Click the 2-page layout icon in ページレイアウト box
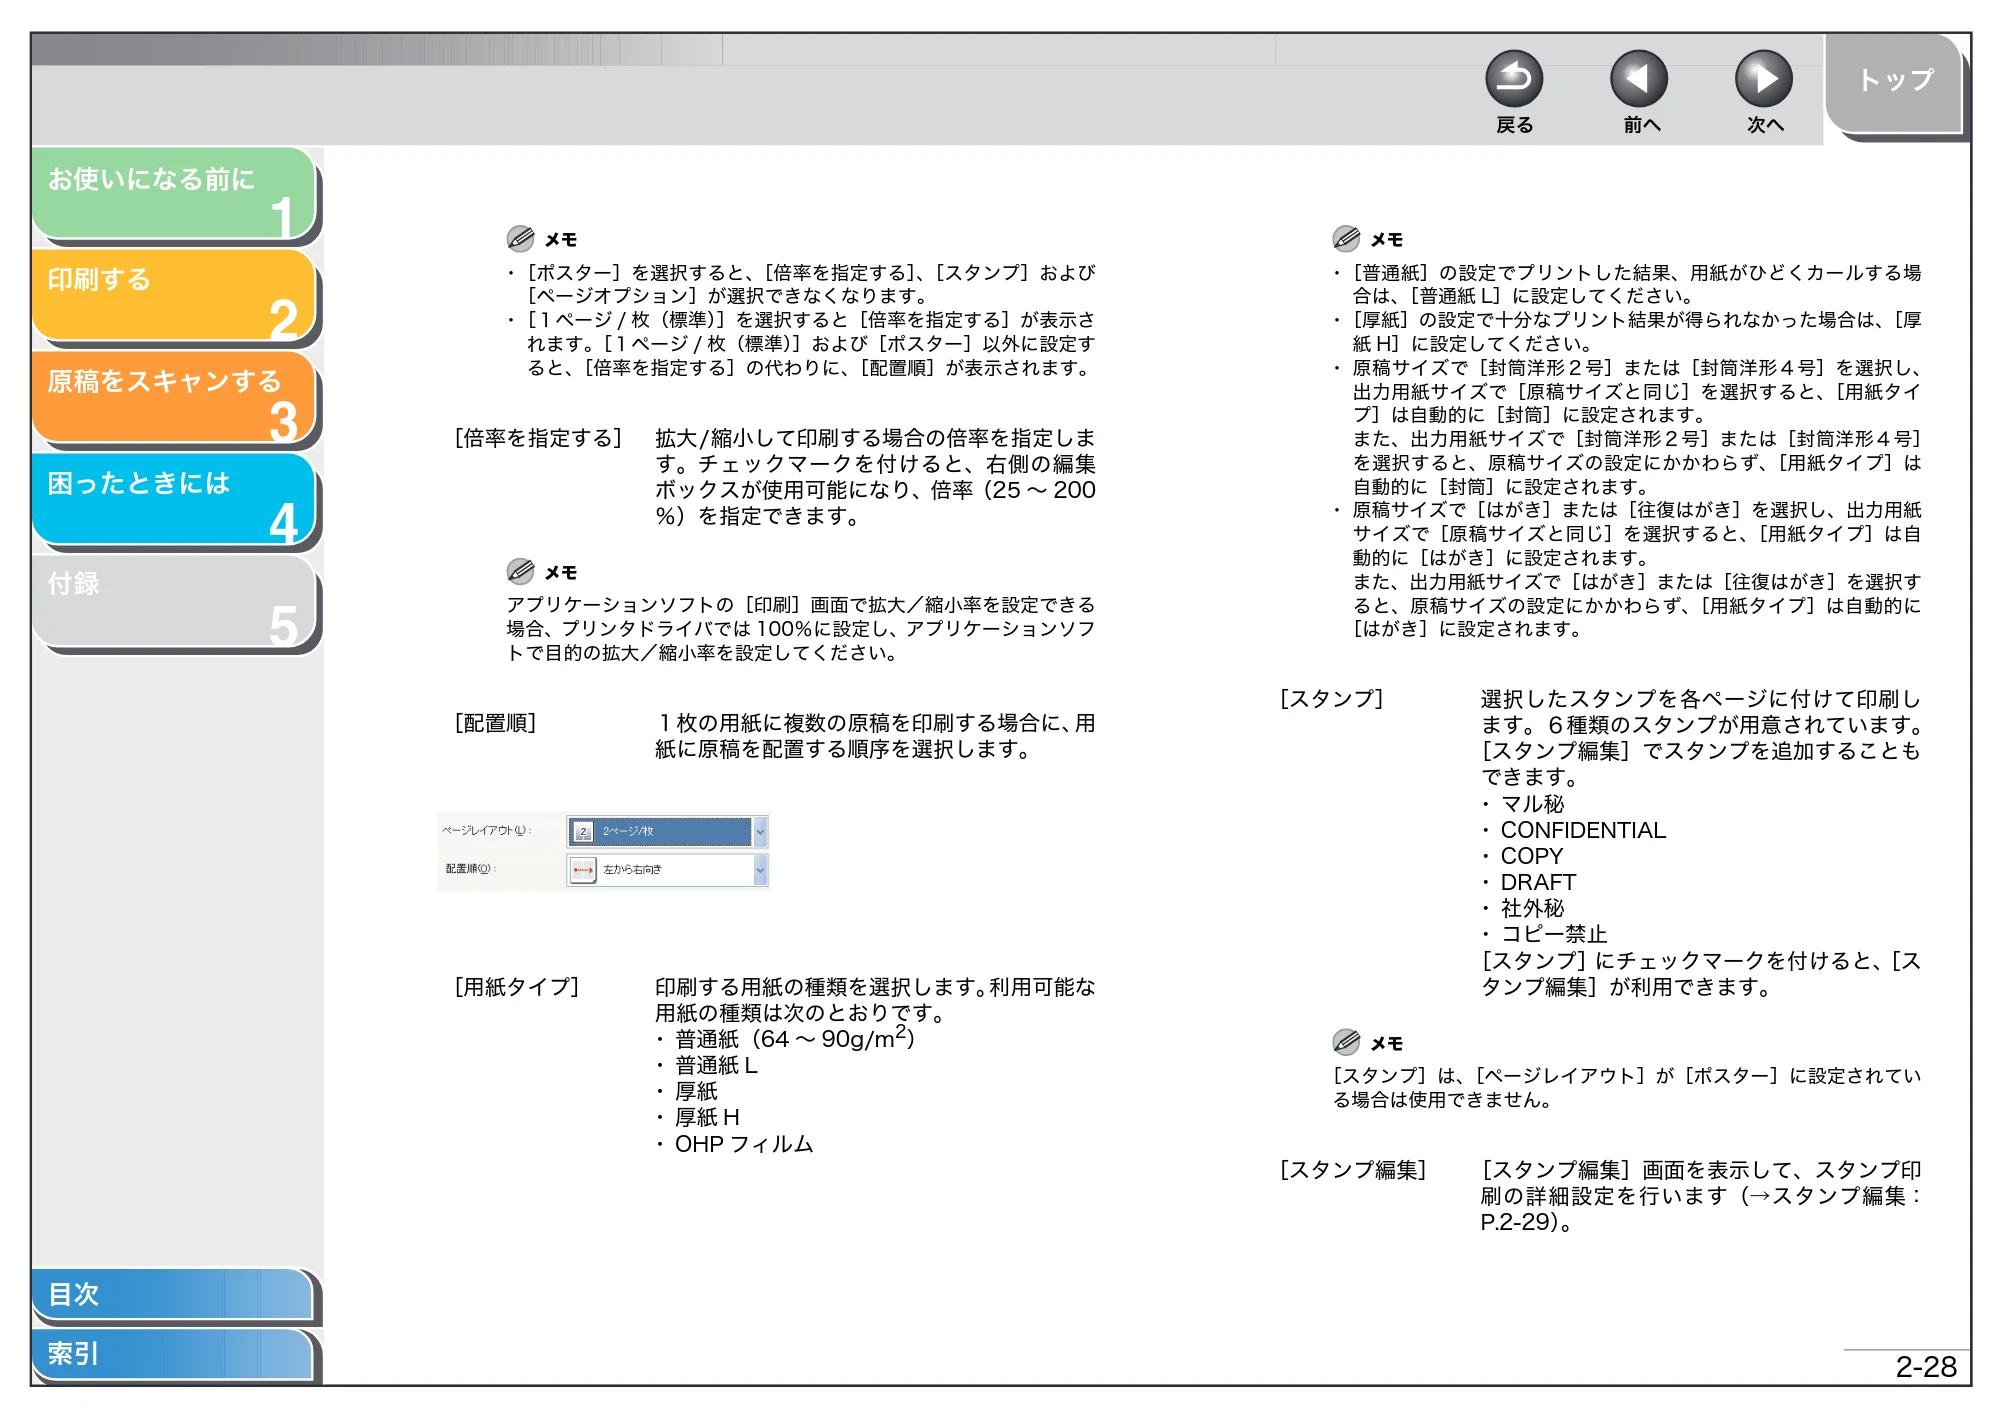 pyautogui.click(x=584, y=831)
